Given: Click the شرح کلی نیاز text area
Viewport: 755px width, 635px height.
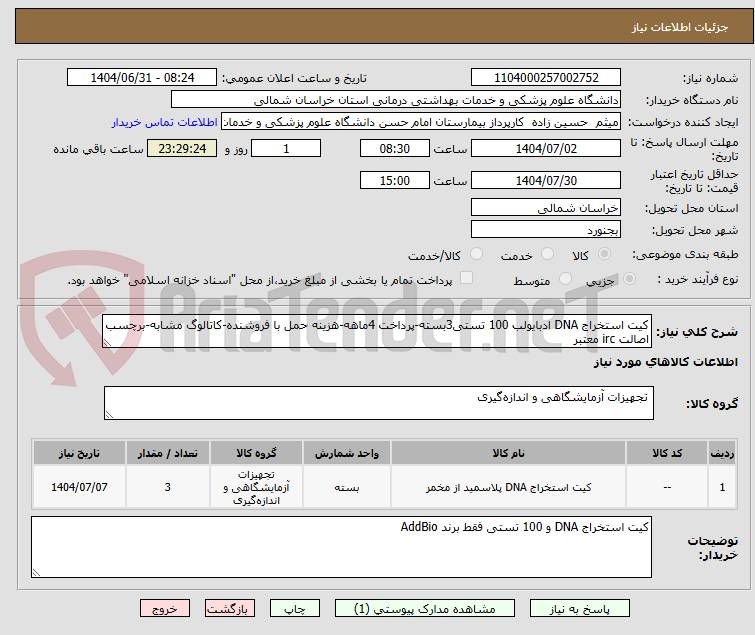Looking at the screenshot, I should click(377, 331).
